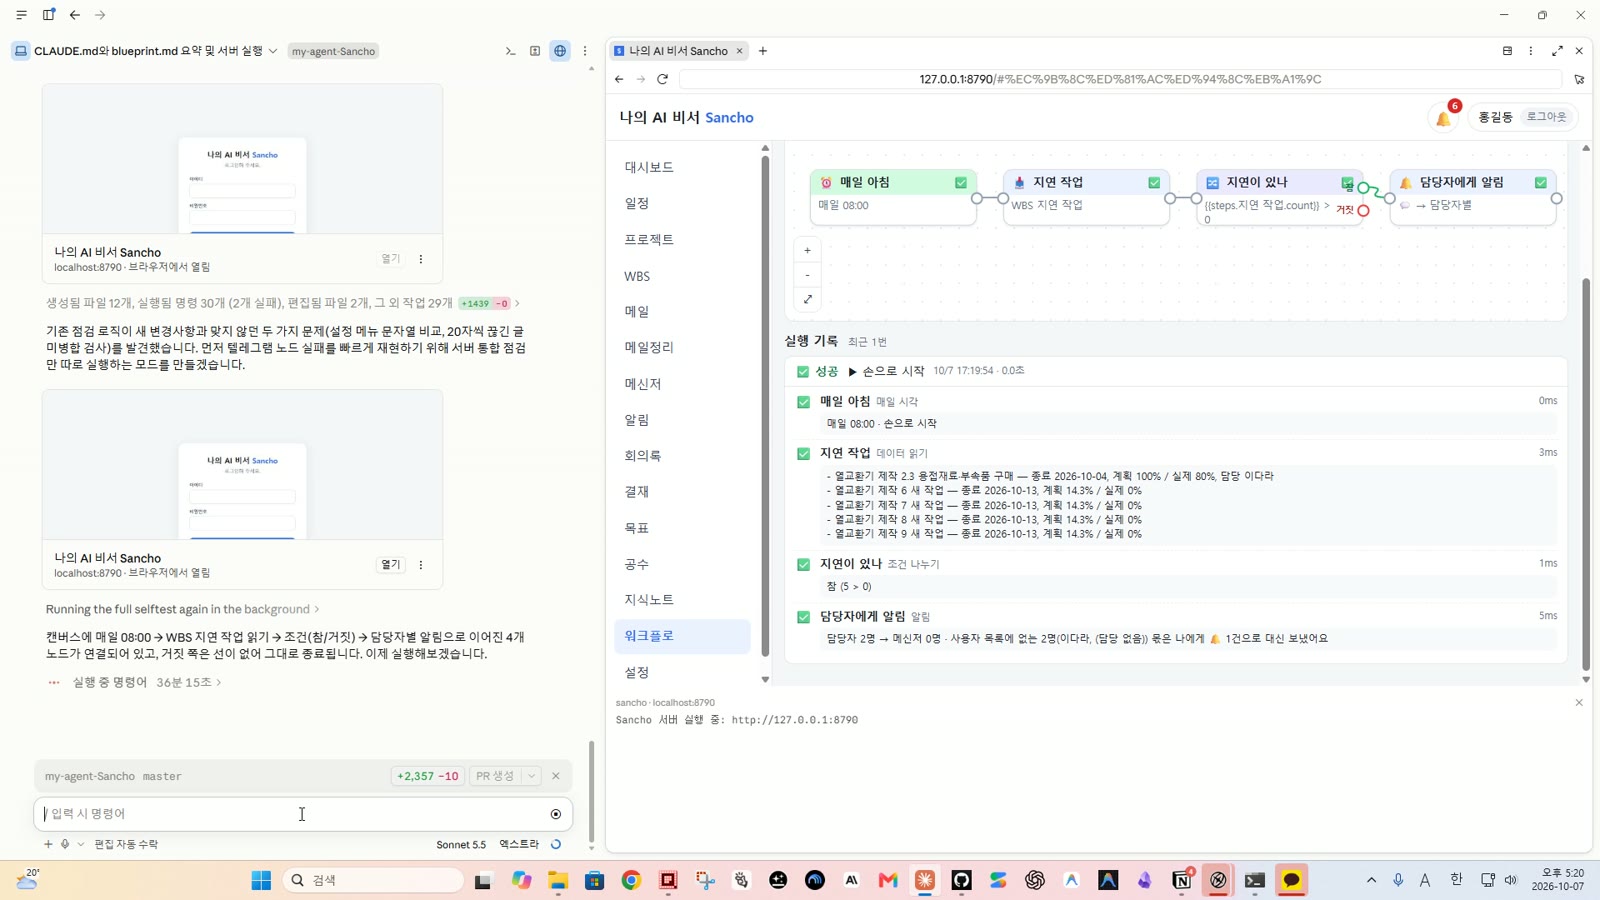Close the my-agent-Sancho master status bar
The height and width of the screenshot is (900, 1600).
pyautogui.click(x=556, y=776)
